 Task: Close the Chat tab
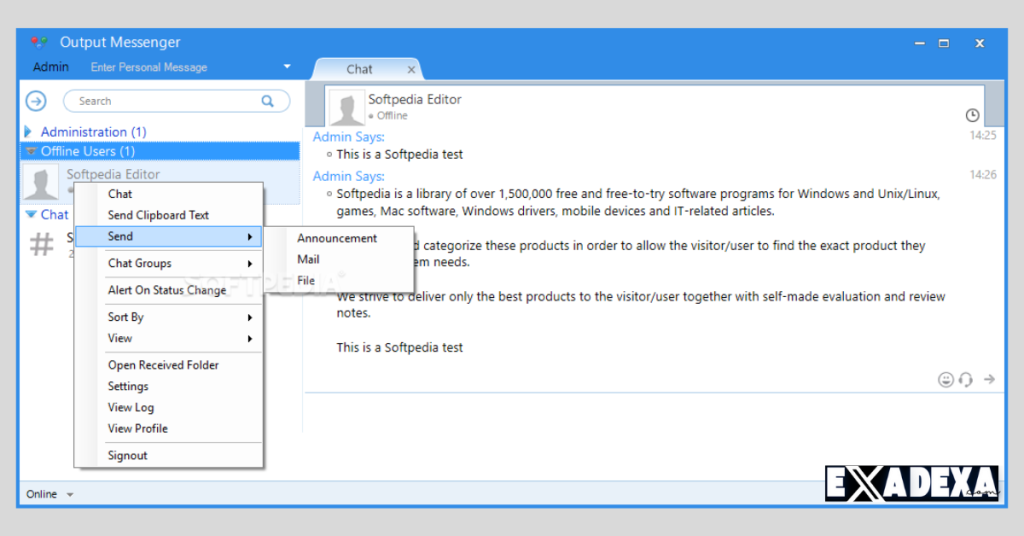point(411,70)
